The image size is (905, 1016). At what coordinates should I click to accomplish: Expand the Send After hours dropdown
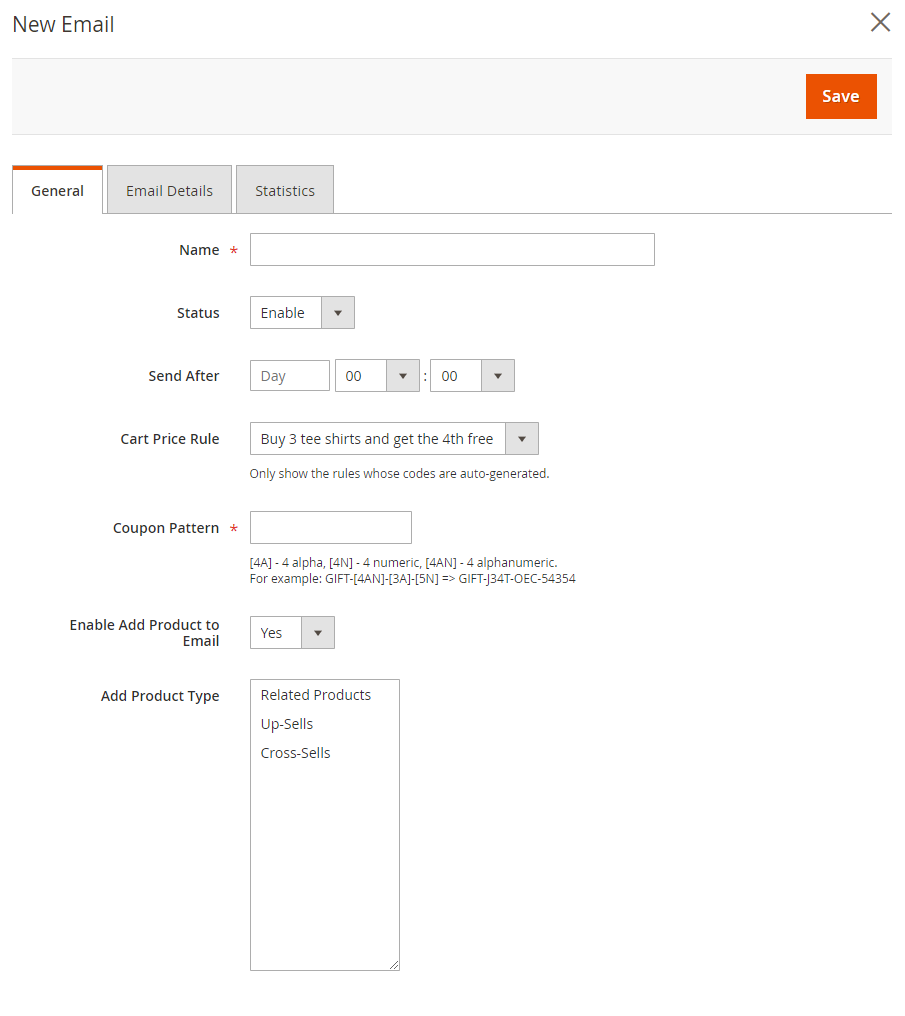tap(402, 376)
